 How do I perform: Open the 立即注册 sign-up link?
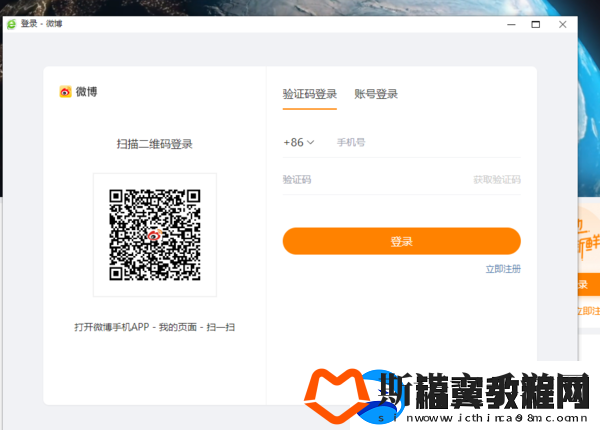click(503, 269)
